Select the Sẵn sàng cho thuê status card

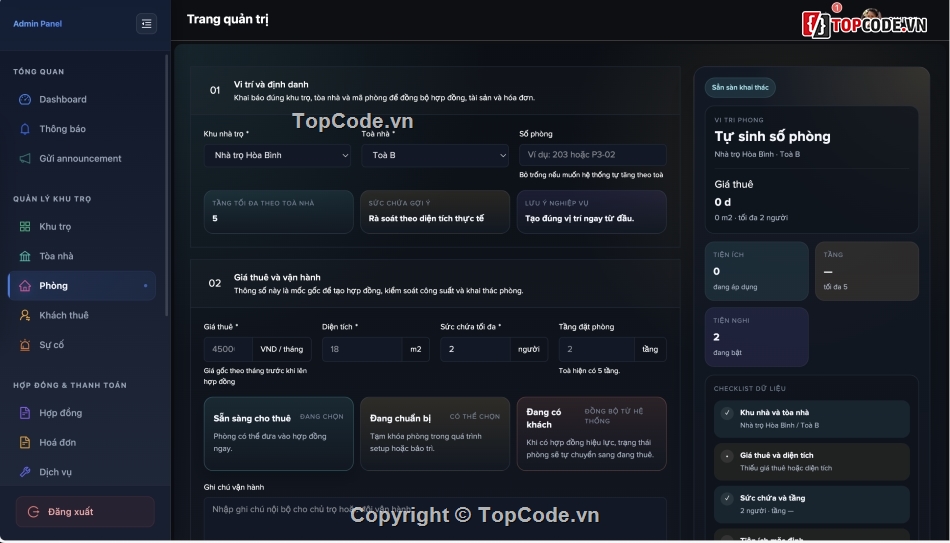coord(279,434)
